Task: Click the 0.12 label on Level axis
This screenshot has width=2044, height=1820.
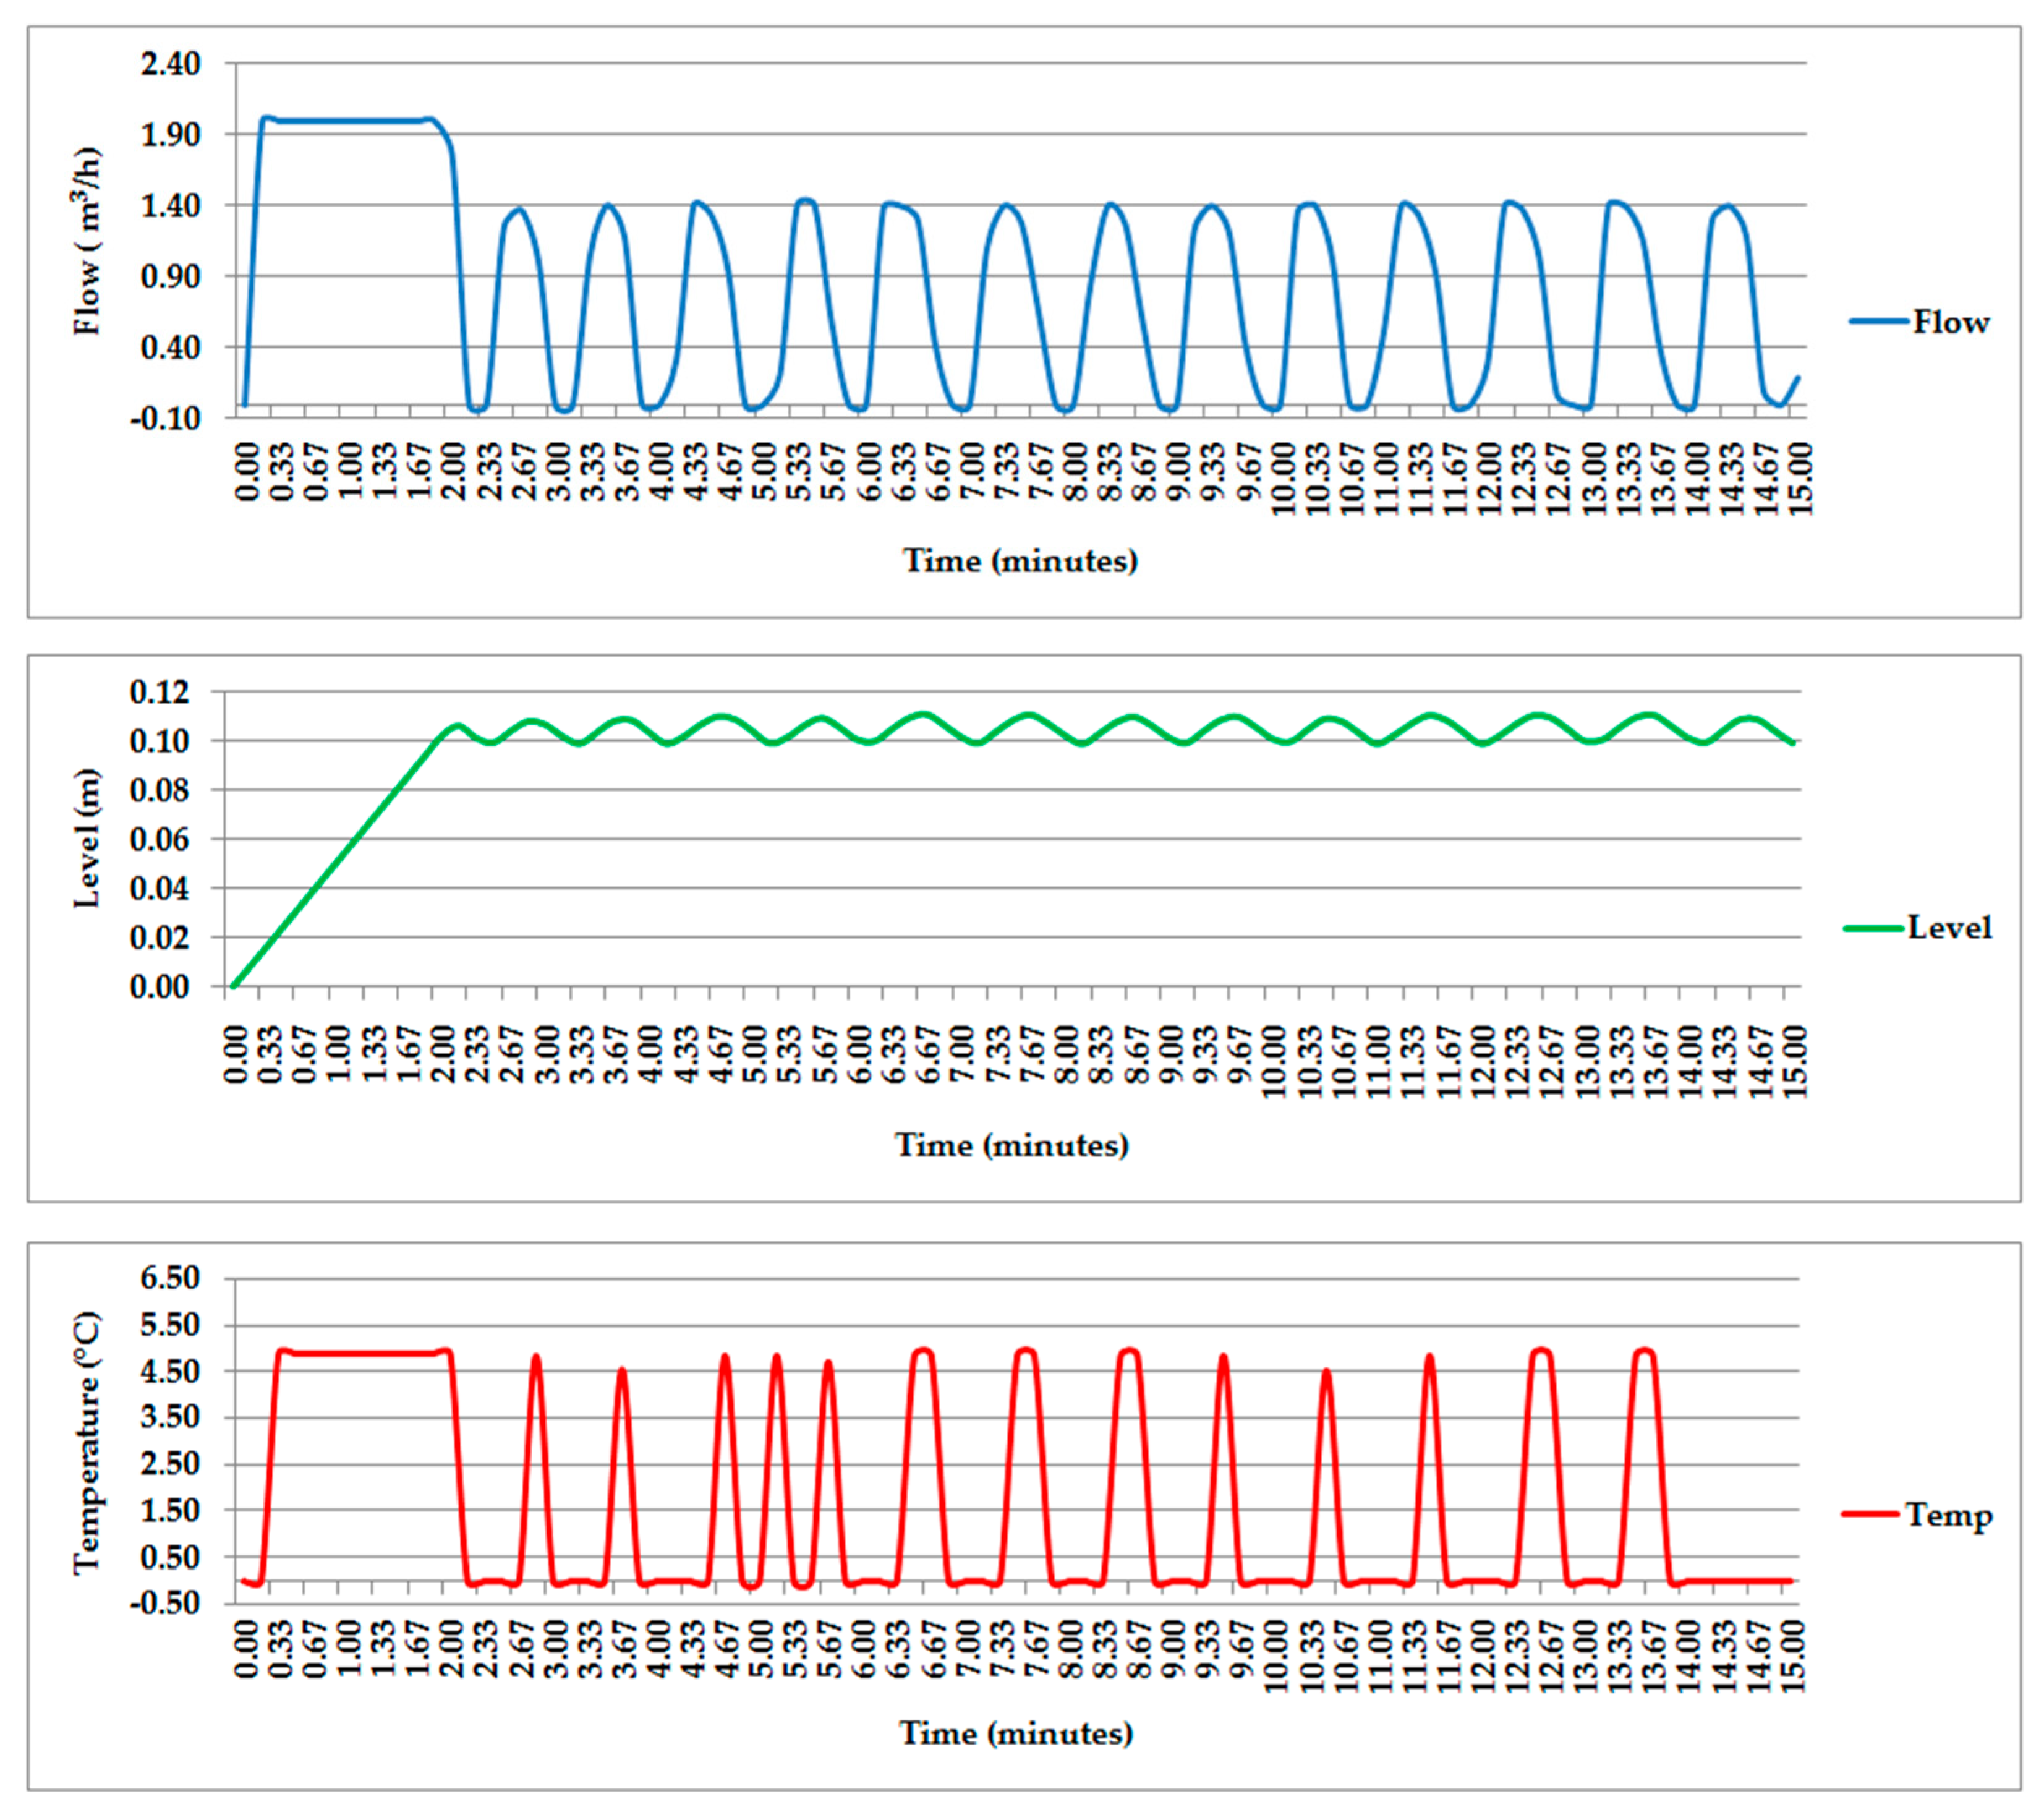Action: click(x=159, y=692)
